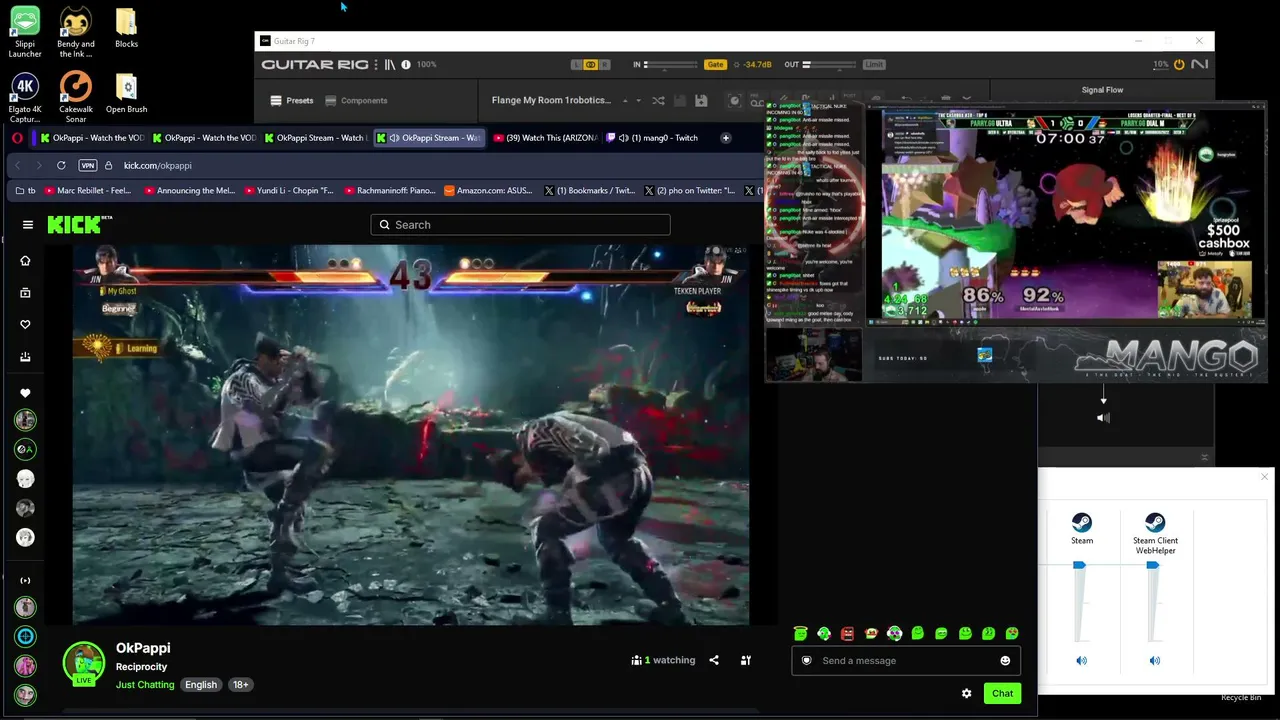
Task: Open the Open Brush desktop icon
Action: pyautogui.click(x=126, y=94)
